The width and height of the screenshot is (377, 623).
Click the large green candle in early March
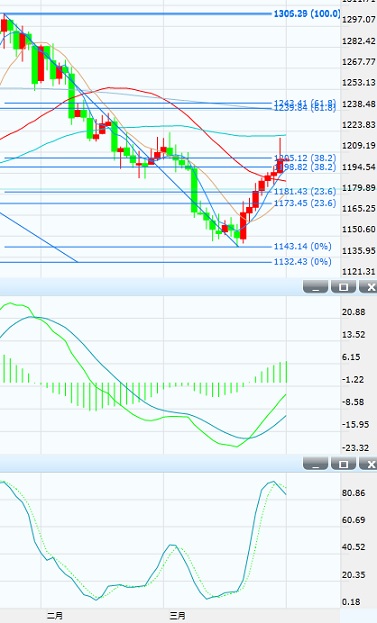coord(194,190)
